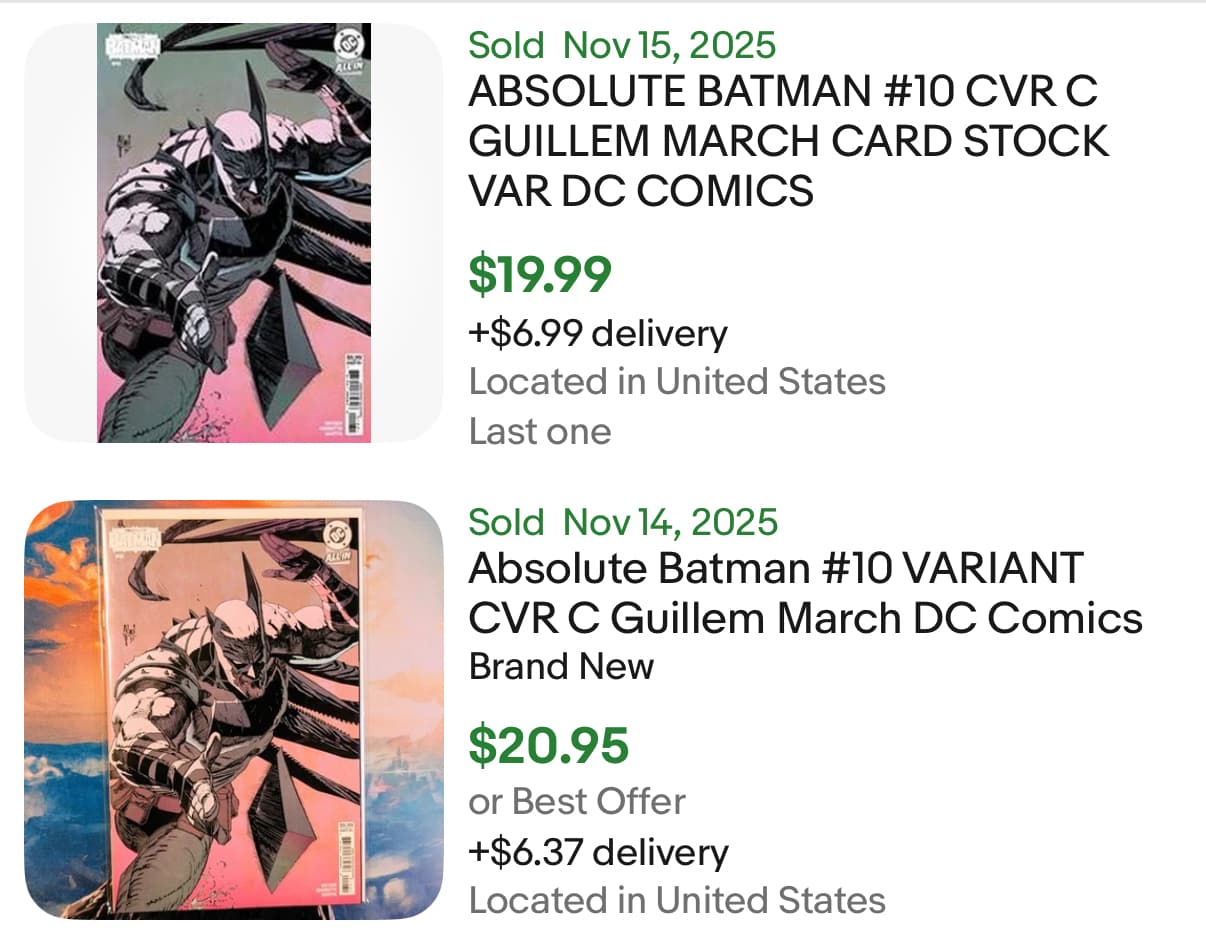Click the "Brand New" condition label

(561, 666)
